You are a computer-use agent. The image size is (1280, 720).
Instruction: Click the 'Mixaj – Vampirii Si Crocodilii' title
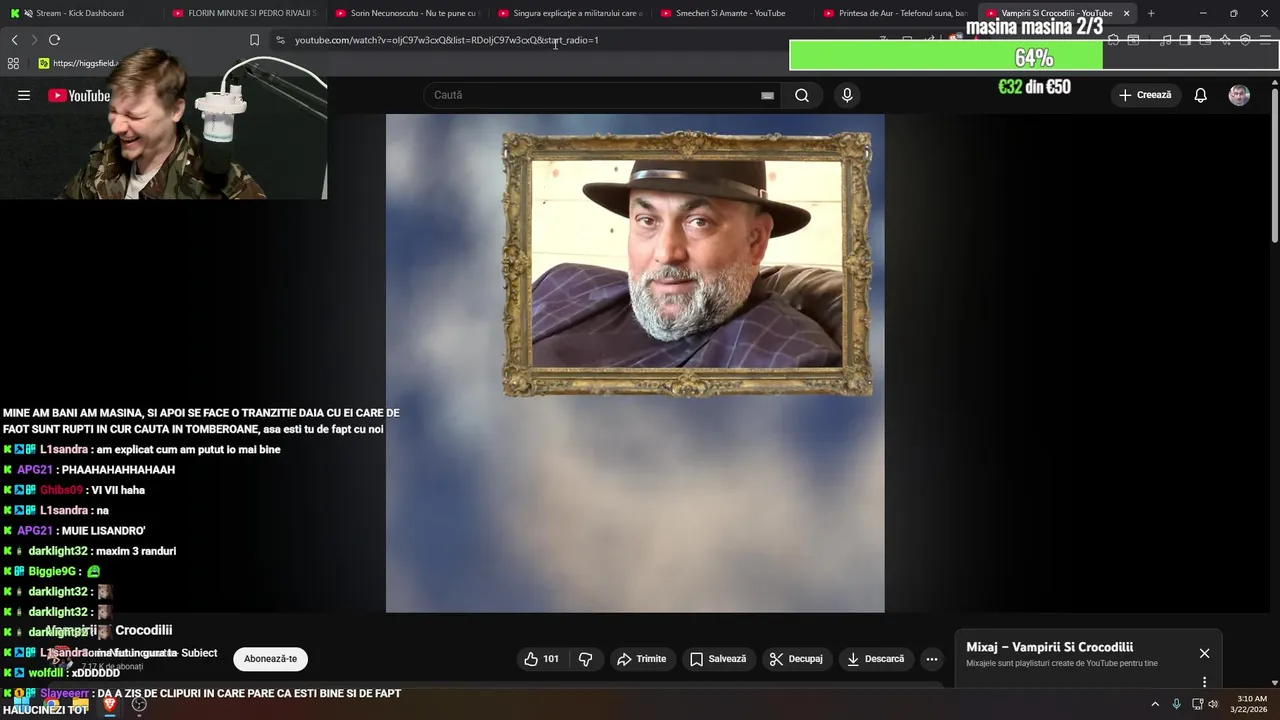(x=1049, y=647)
